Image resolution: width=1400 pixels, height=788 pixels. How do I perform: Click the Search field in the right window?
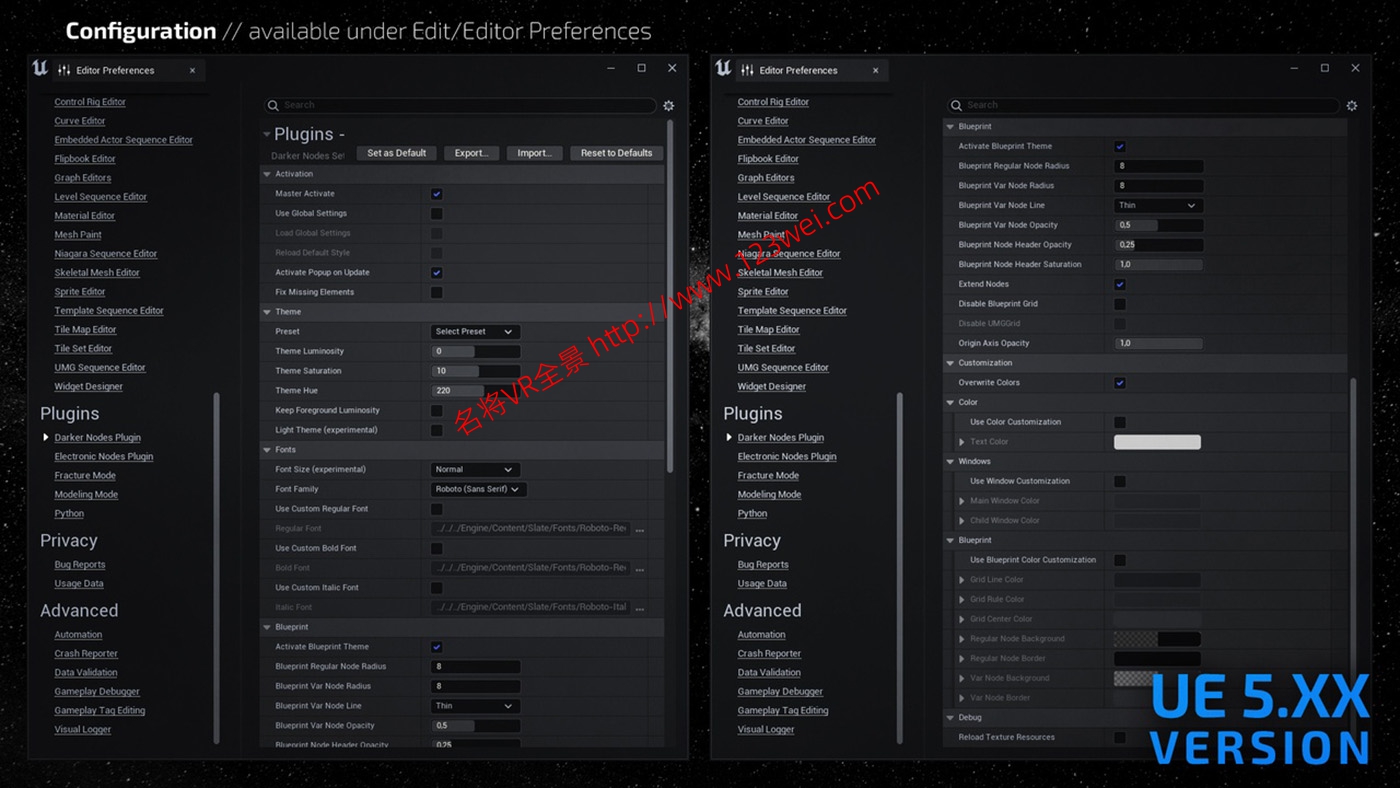[x=1145, y=105]
